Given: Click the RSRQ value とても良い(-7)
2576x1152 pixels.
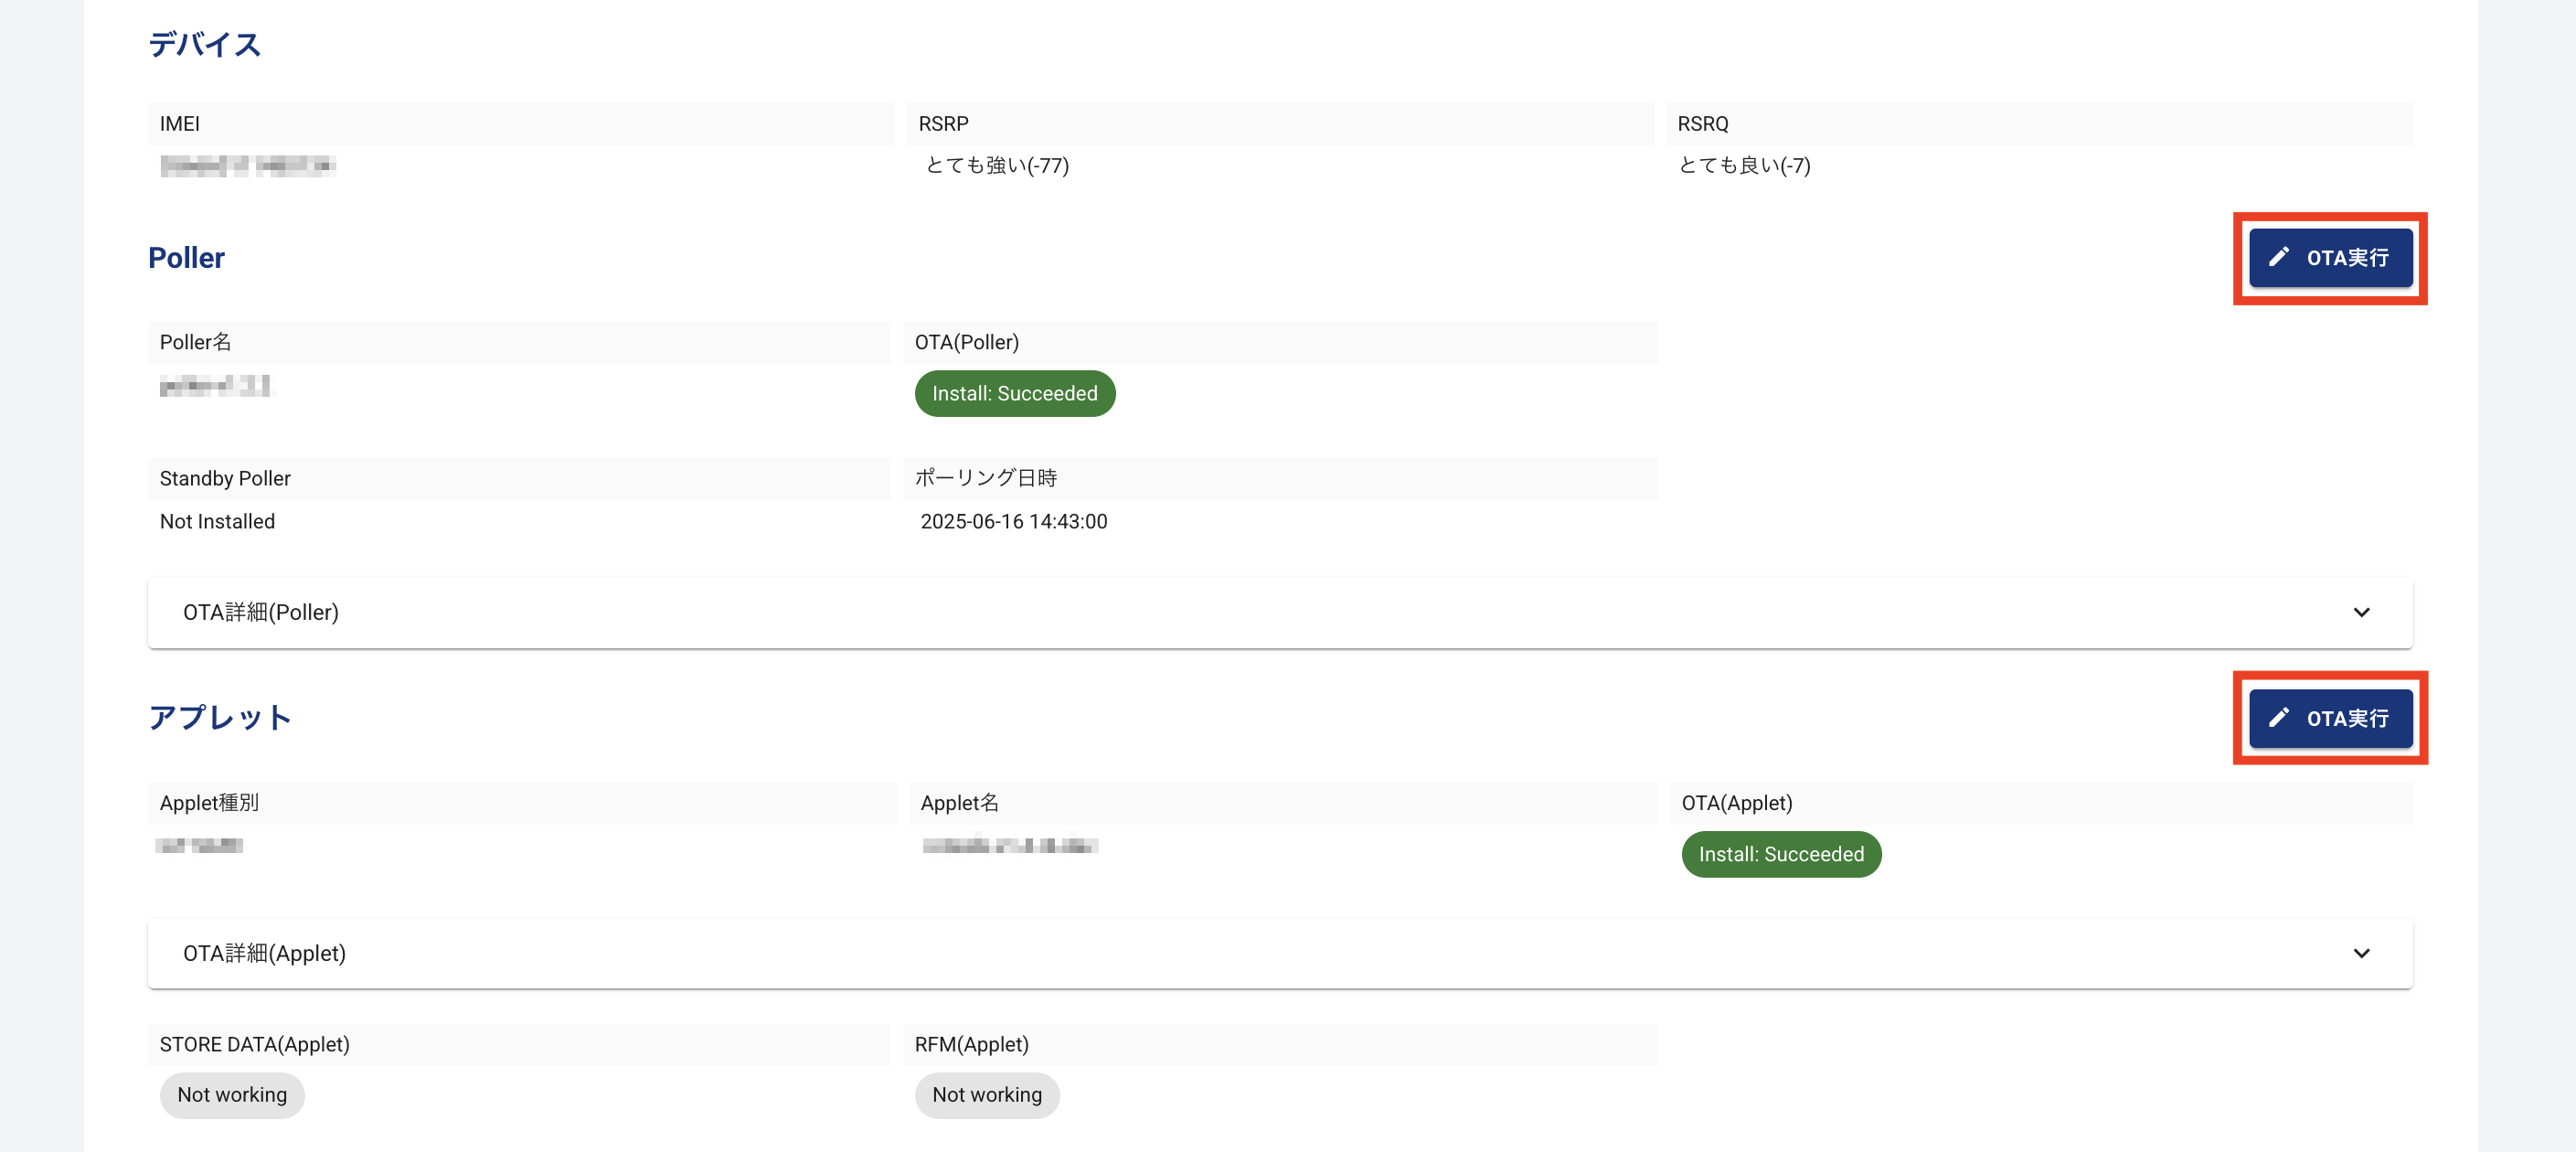Looking at the screenshot, I should (x=1744, y=165).
